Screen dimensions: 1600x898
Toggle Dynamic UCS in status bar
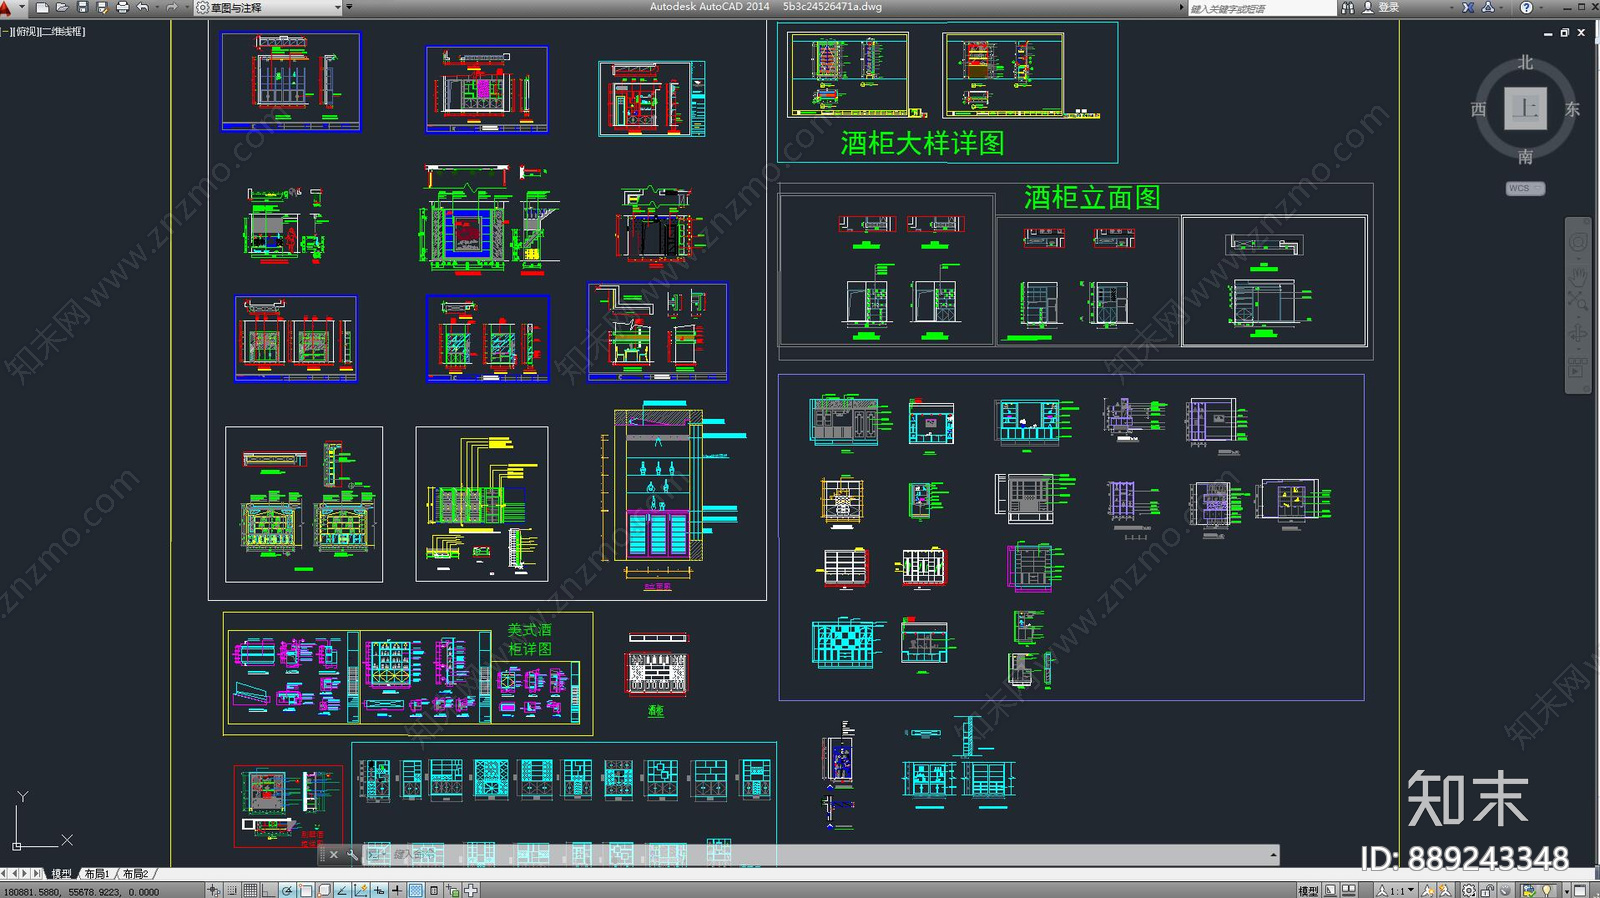(360, 890)
